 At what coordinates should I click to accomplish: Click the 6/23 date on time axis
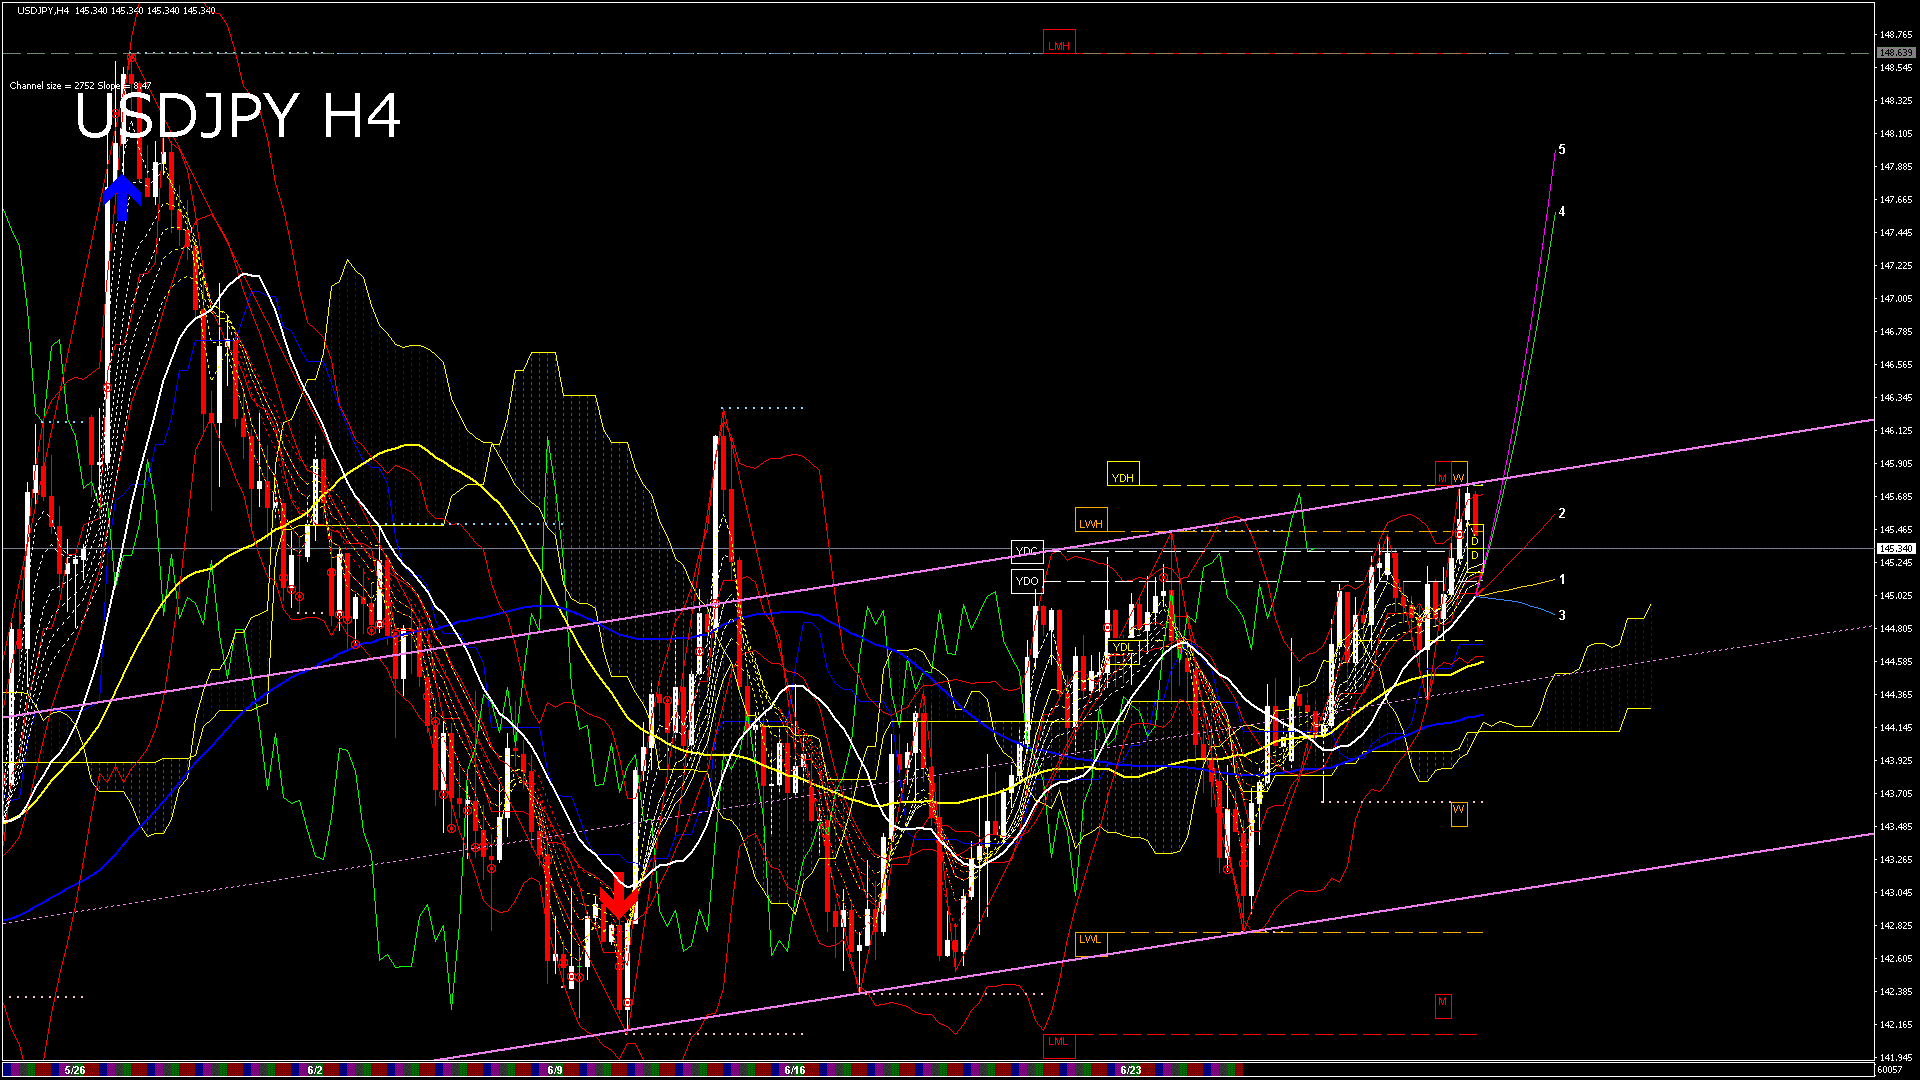pos(1131,1070)
